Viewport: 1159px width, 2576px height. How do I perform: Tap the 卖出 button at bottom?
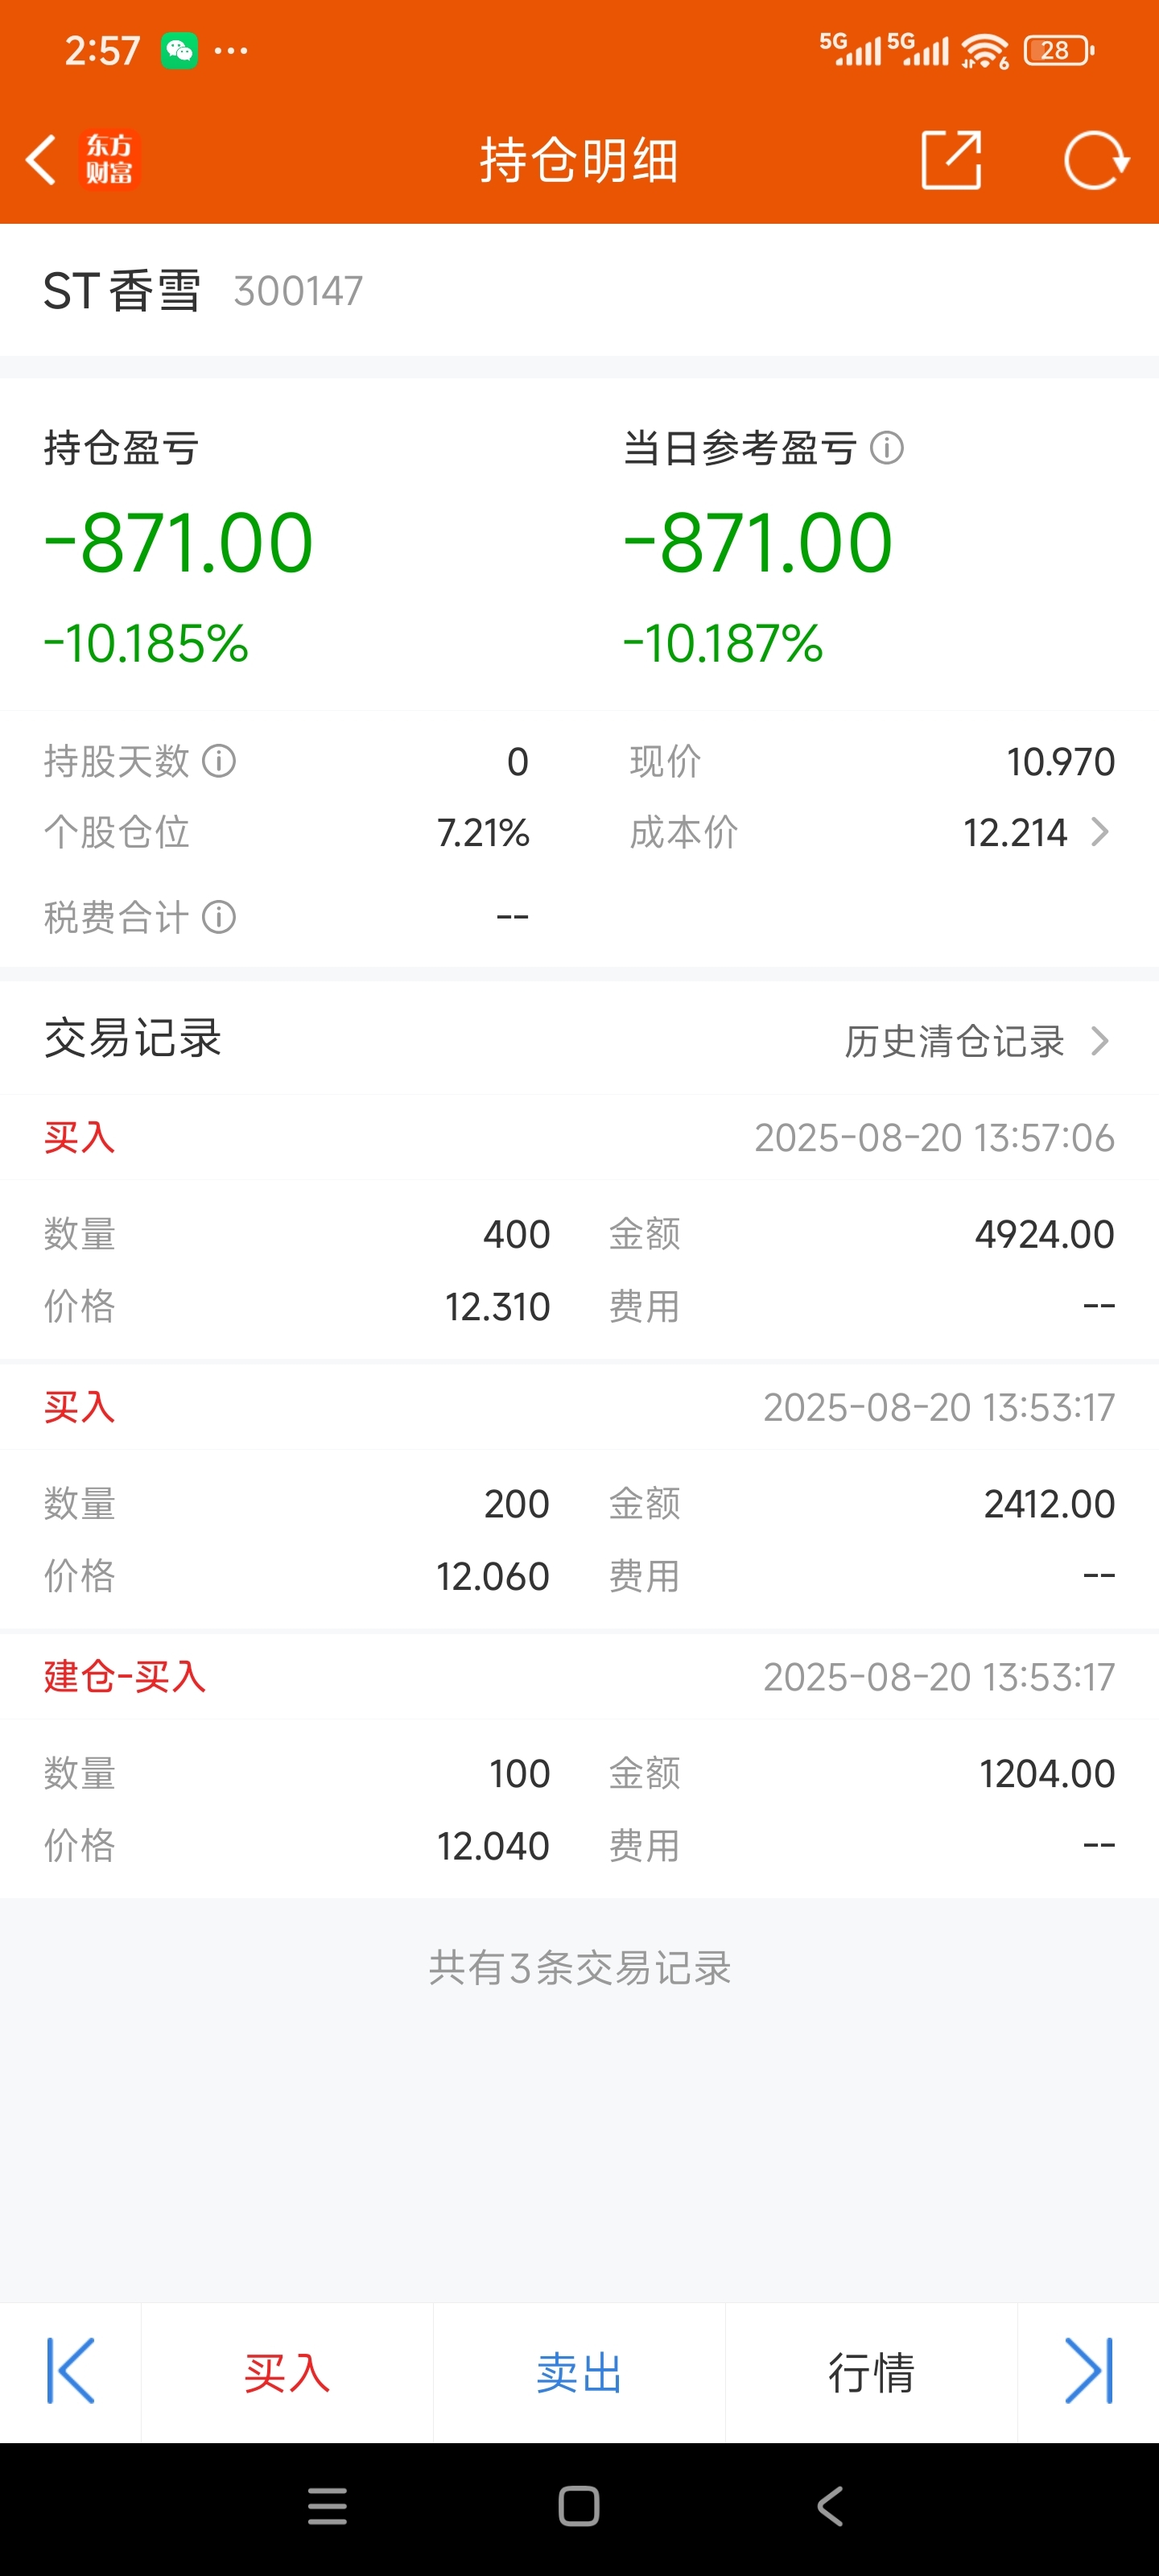click(579, 2372)
